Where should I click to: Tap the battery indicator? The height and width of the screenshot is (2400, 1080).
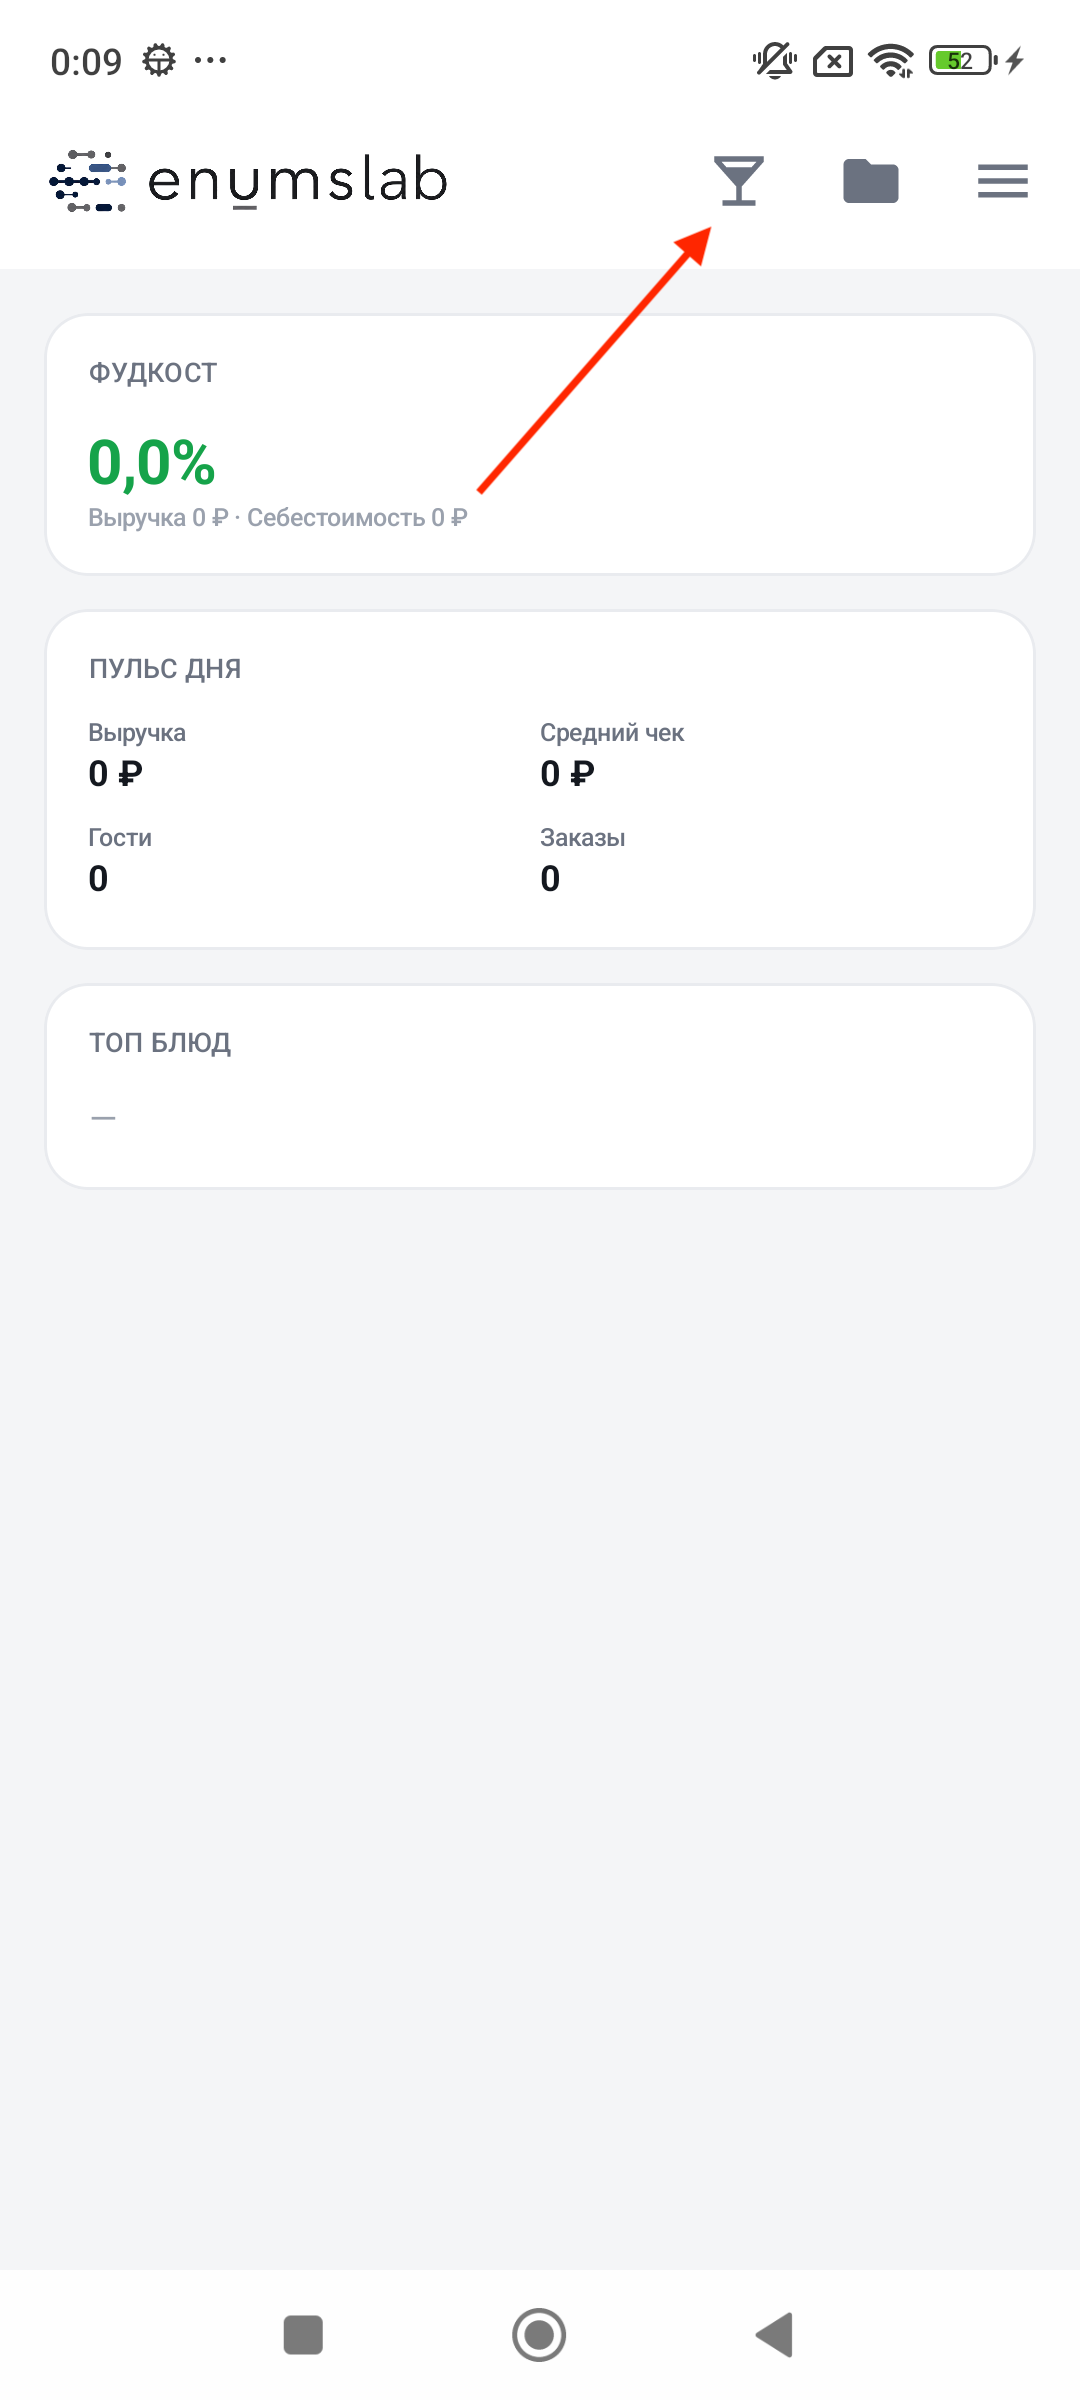tap(963, 61)
